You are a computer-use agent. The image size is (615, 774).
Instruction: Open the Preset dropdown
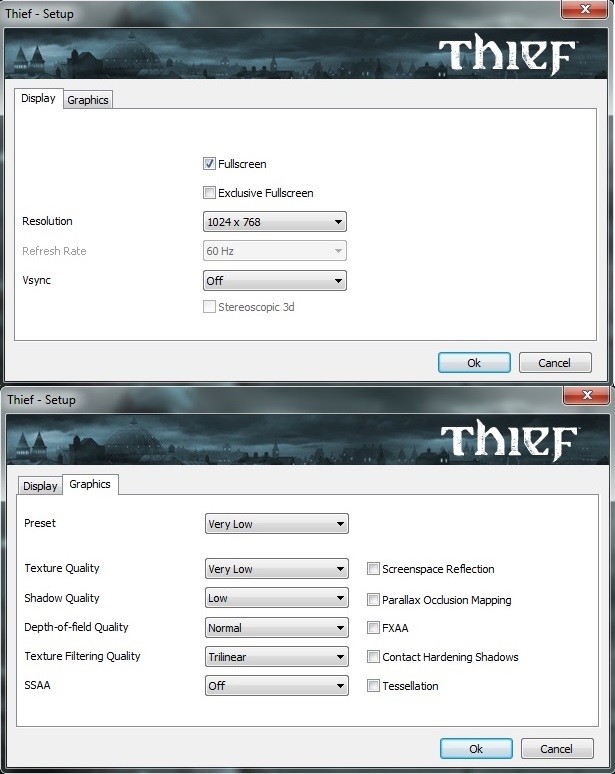pos(276,524)
